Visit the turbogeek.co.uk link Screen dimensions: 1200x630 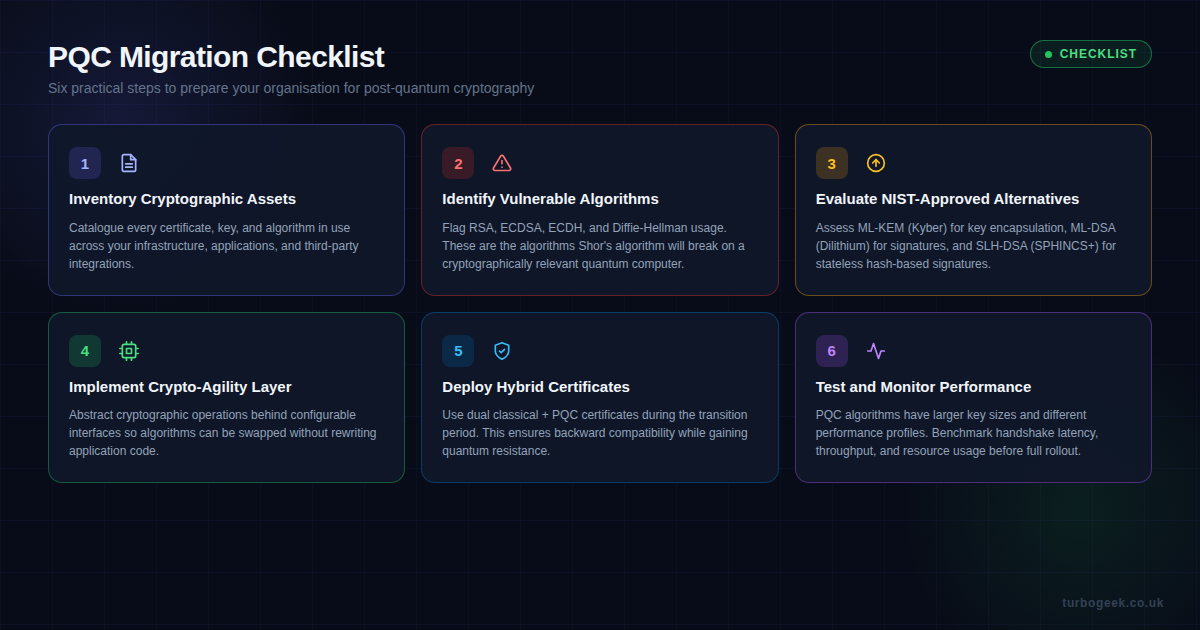point(1113,602)
